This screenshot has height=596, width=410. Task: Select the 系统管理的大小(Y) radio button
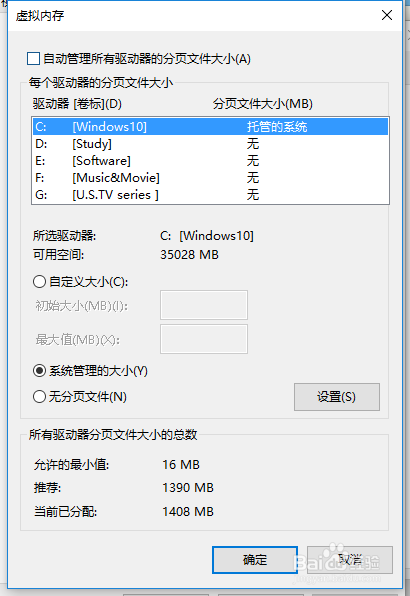39,371
